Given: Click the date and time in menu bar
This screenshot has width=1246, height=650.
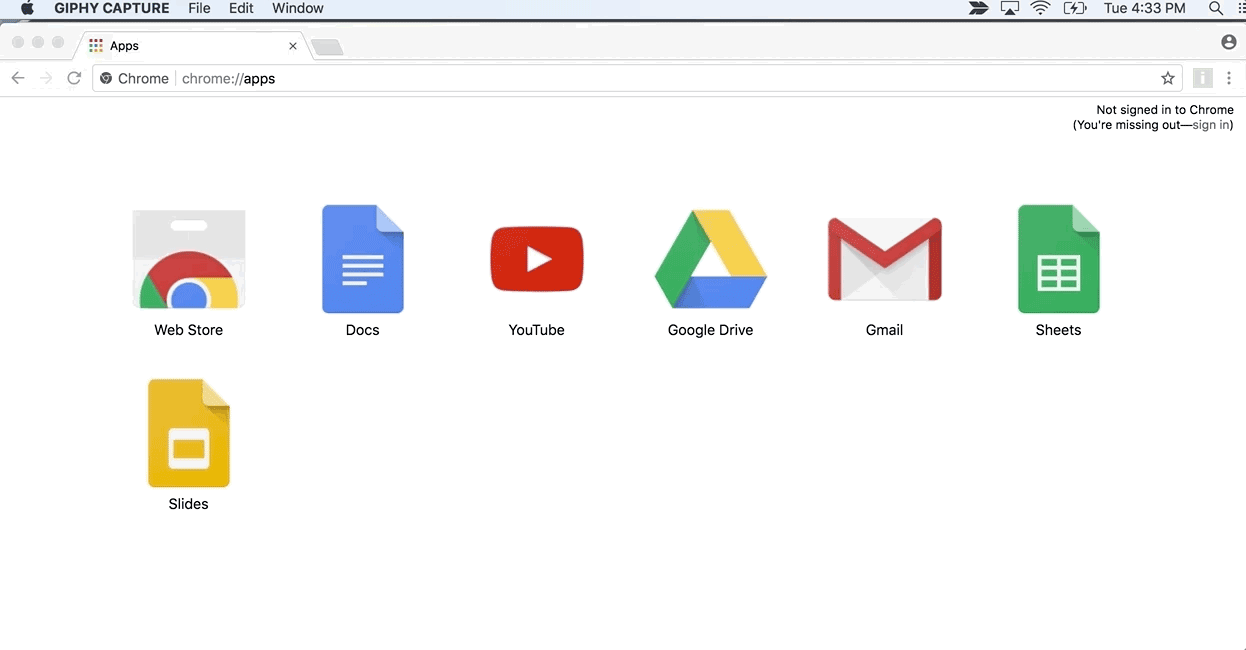Looking at the screenshot, I should pyautogui.click(x=1144, y=8).
